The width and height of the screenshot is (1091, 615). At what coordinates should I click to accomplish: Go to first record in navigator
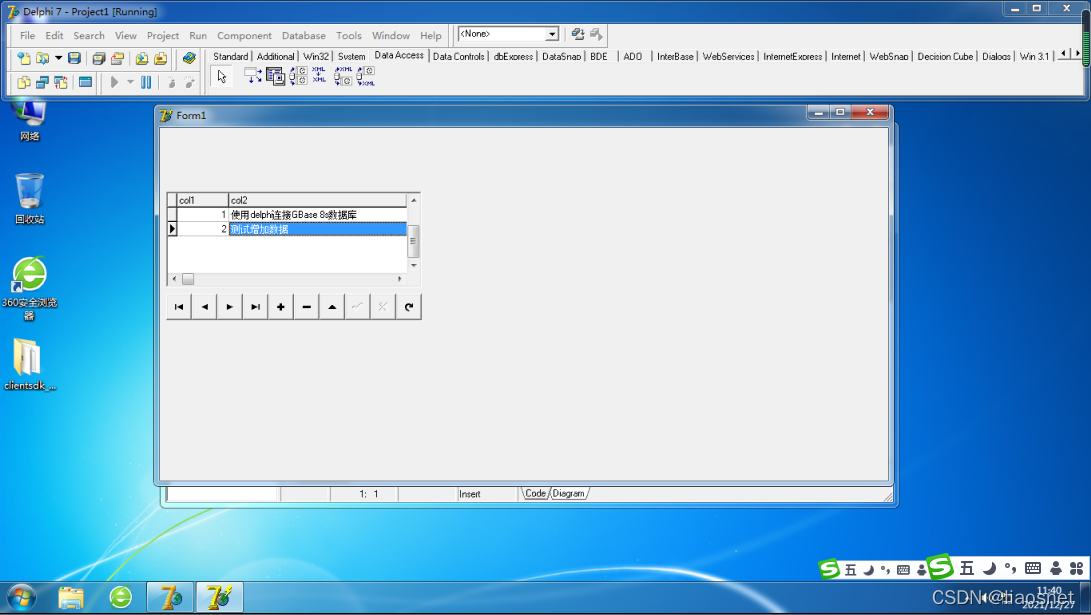179,307
